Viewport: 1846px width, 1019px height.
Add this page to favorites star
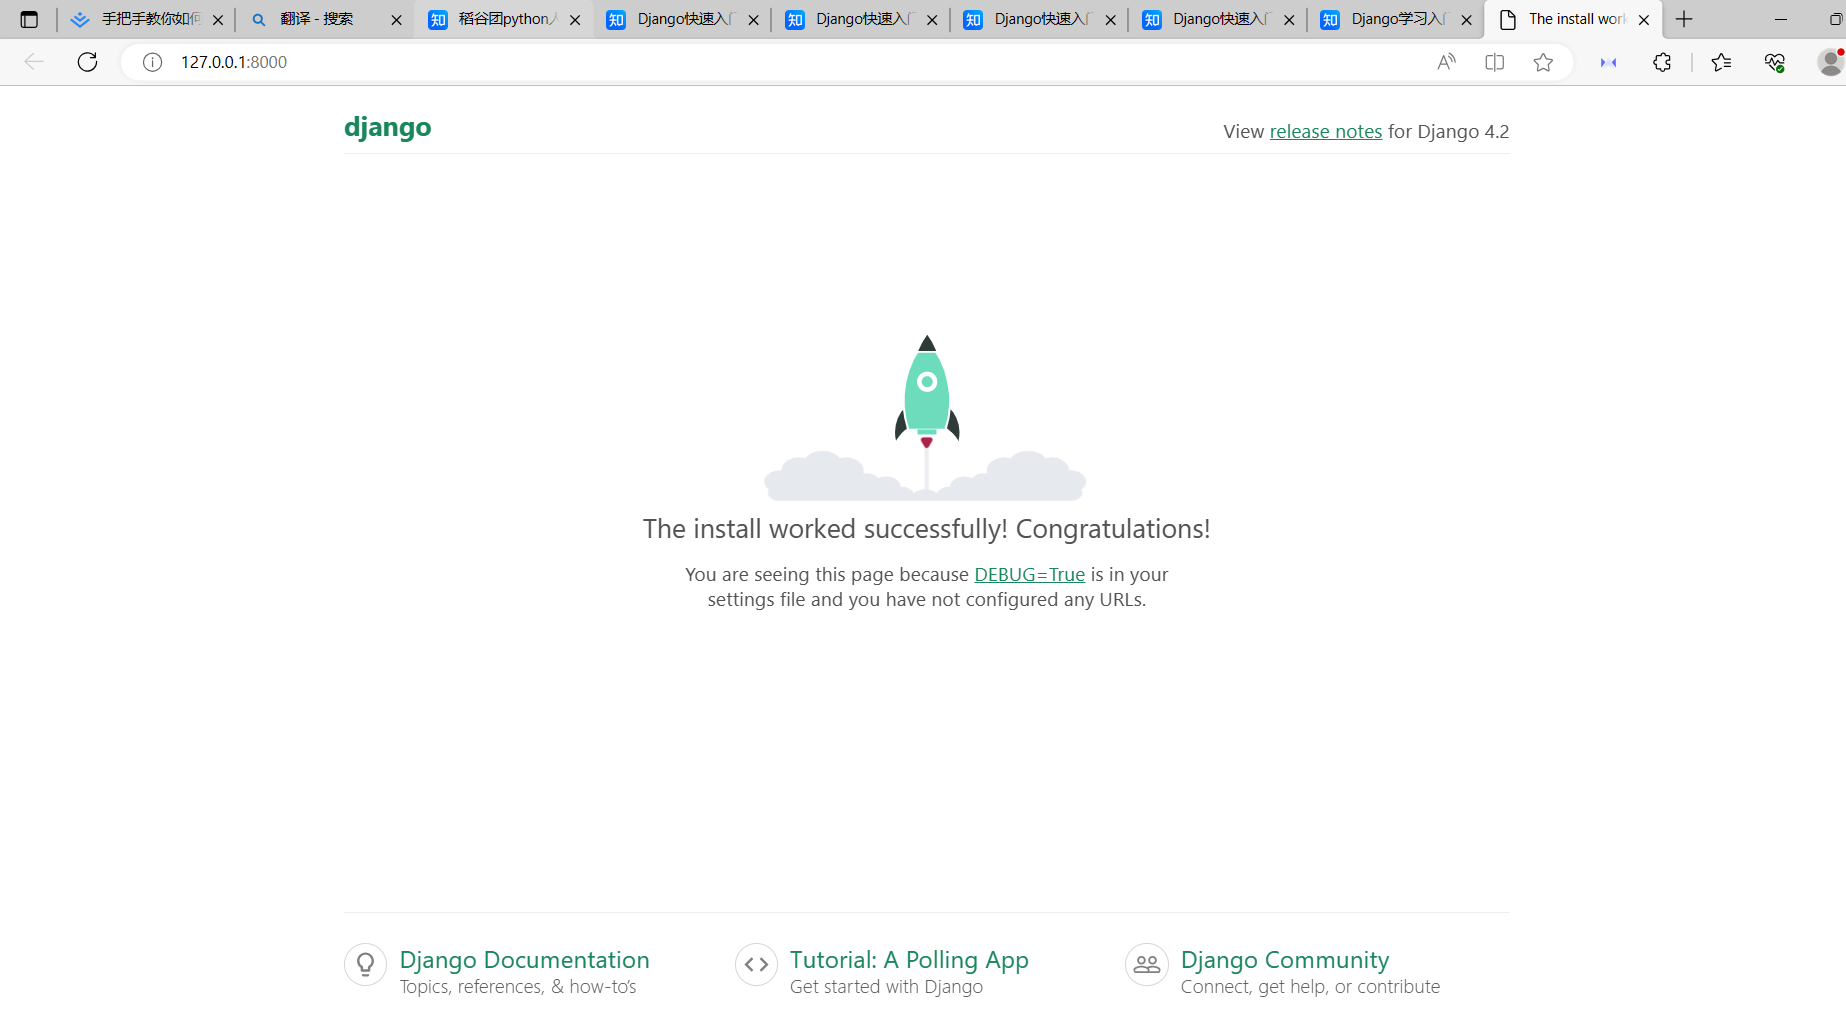pyautogui.click(x=1543, y=62)
